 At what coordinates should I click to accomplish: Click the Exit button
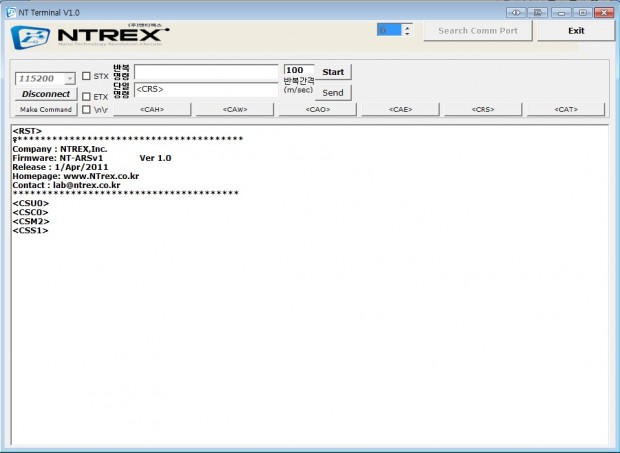pos(576,31)
